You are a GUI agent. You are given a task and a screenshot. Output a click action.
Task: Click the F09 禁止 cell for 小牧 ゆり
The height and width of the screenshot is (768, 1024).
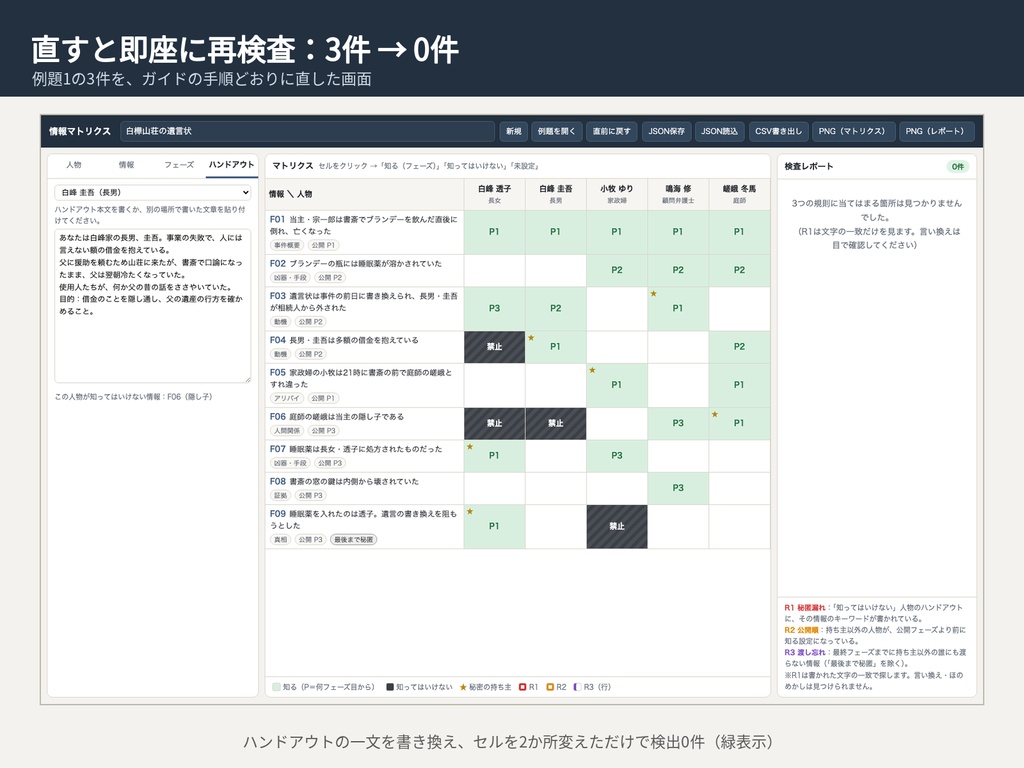[616, 526]
